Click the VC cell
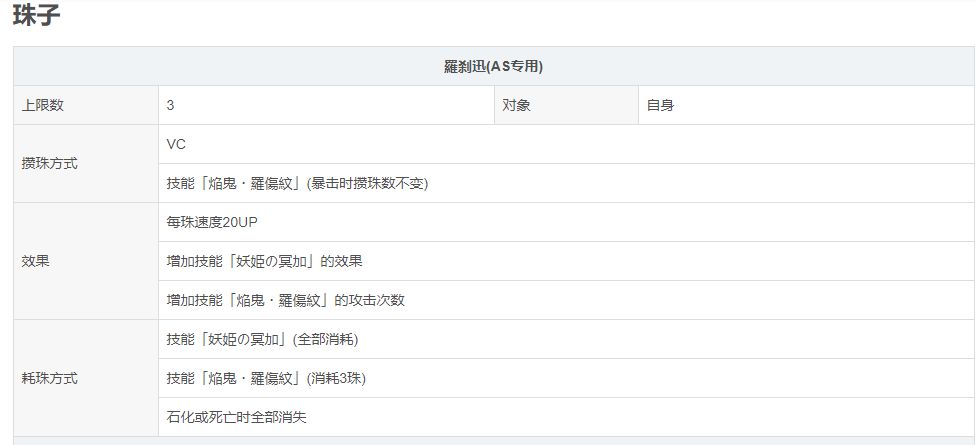The width and height of the screenshot is (976, 445). (176, 144)
